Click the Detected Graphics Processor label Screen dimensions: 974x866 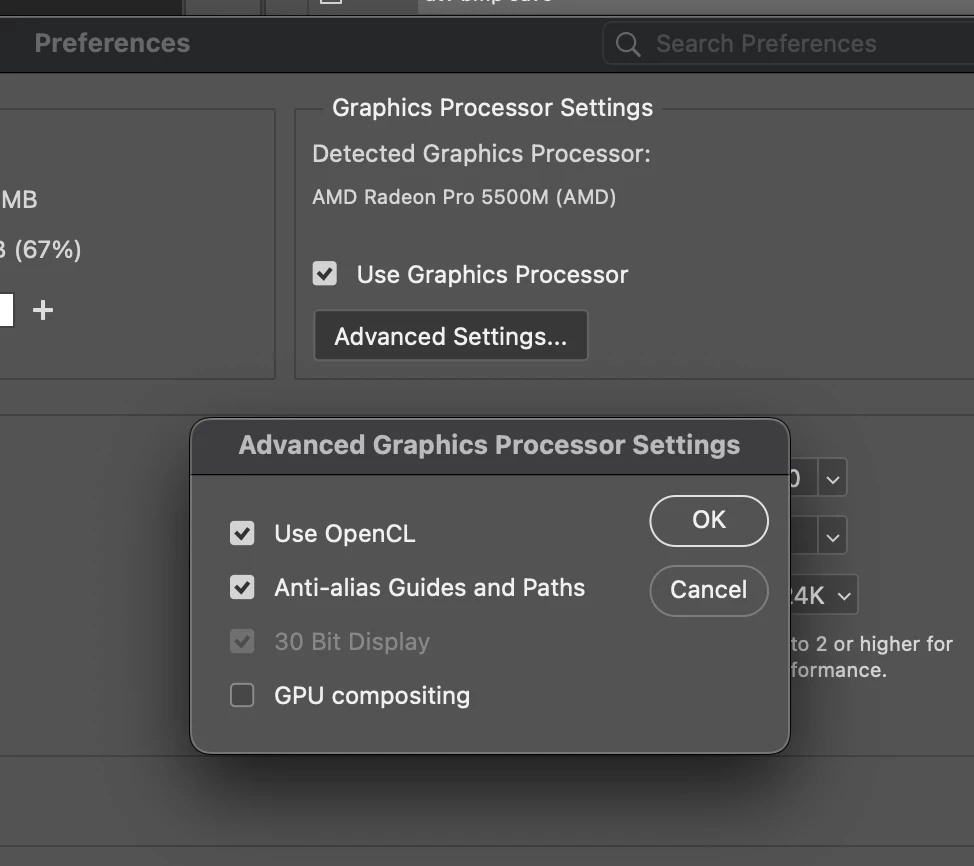click(481, 154)
